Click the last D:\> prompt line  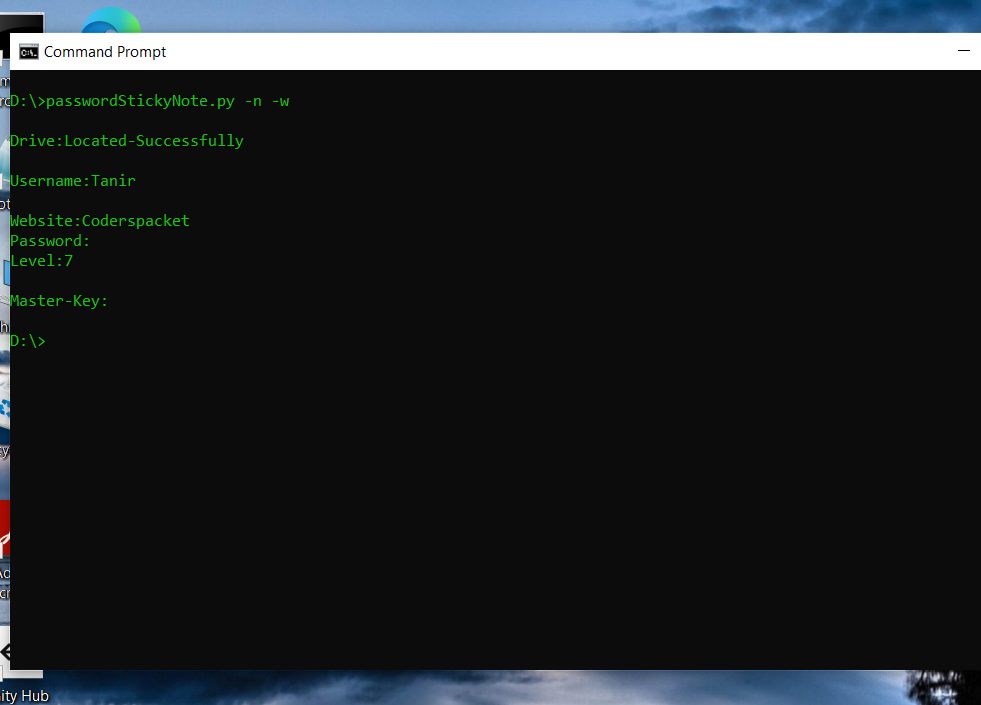pyautogui.click(x=28, y=341)
